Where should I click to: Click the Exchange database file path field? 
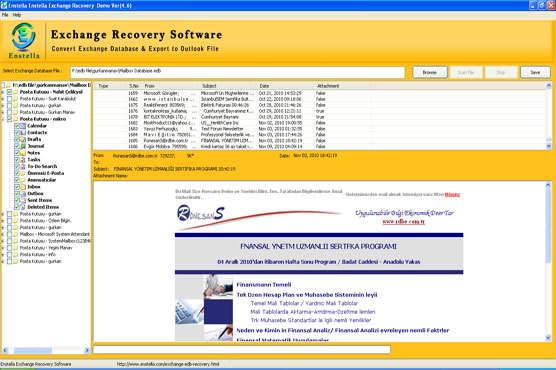(237, 72)
